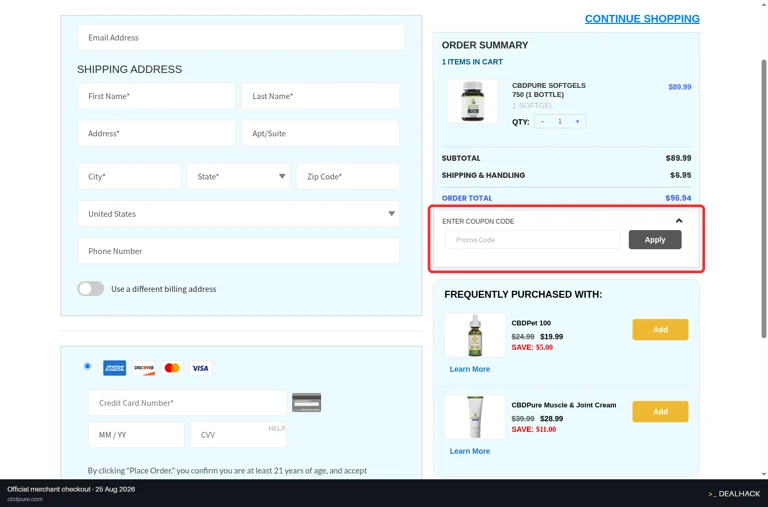Click the ORDER TOTAL label
This screenshot has width=768, height=507.
coord(467,198)
